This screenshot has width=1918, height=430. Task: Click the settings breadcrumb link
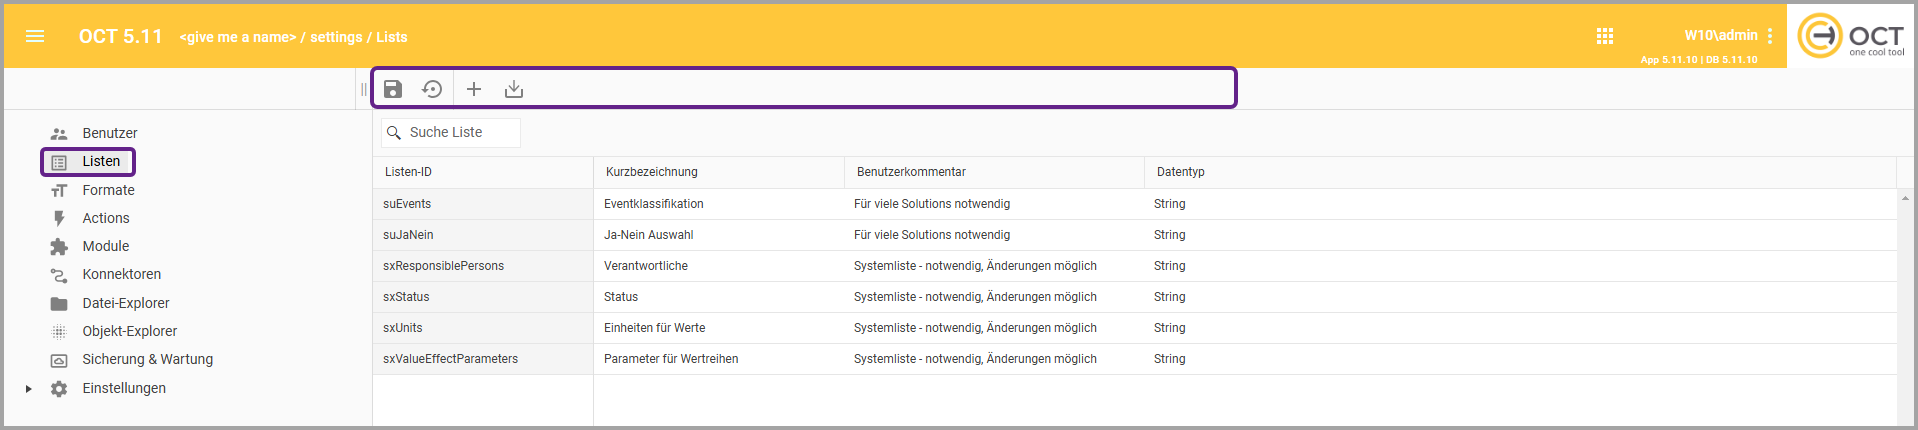[336, 37]
